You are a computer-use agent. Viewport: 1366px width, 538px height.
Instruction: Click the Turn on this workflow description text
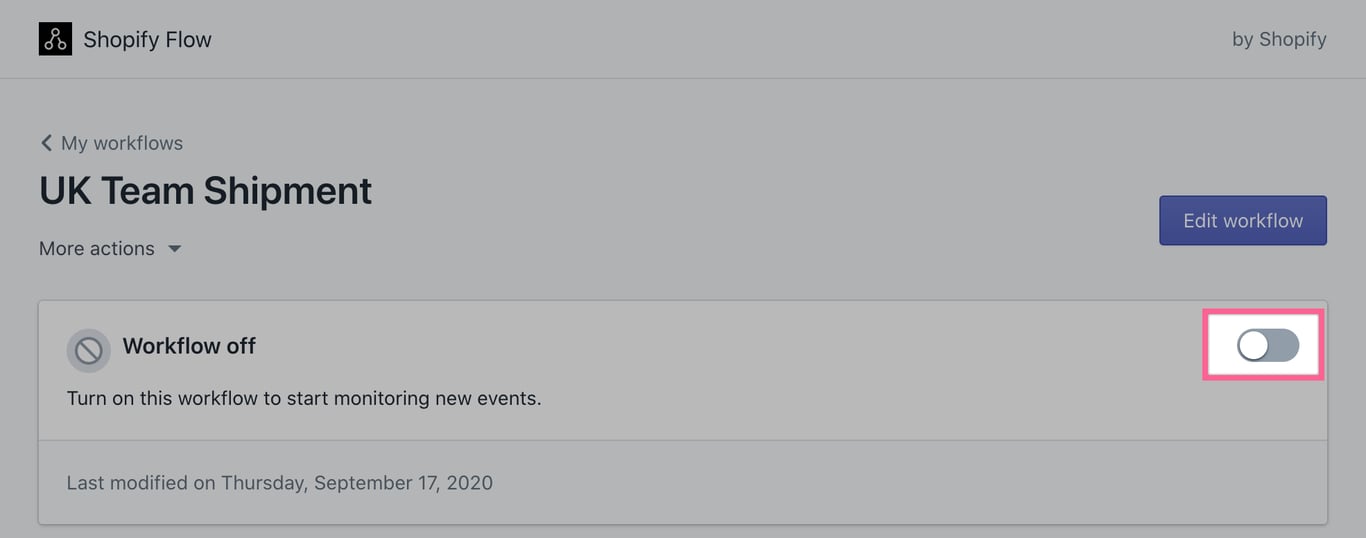click(x=304, y=398)
